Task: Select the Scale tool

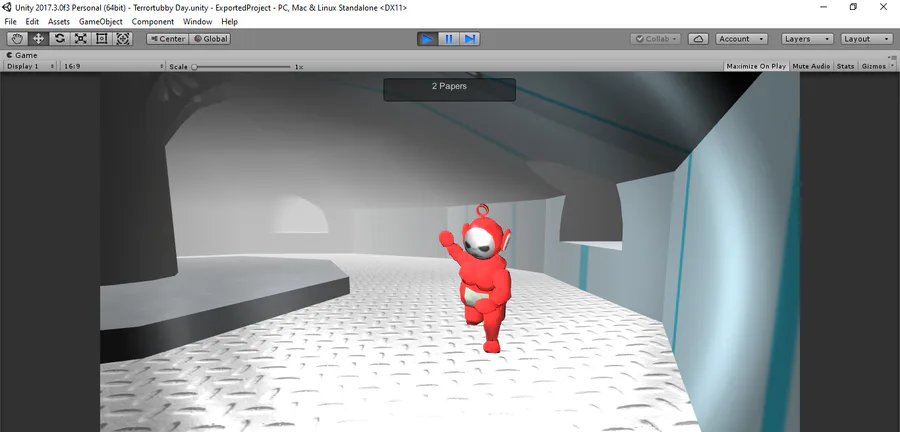Action: coord(81,39)
